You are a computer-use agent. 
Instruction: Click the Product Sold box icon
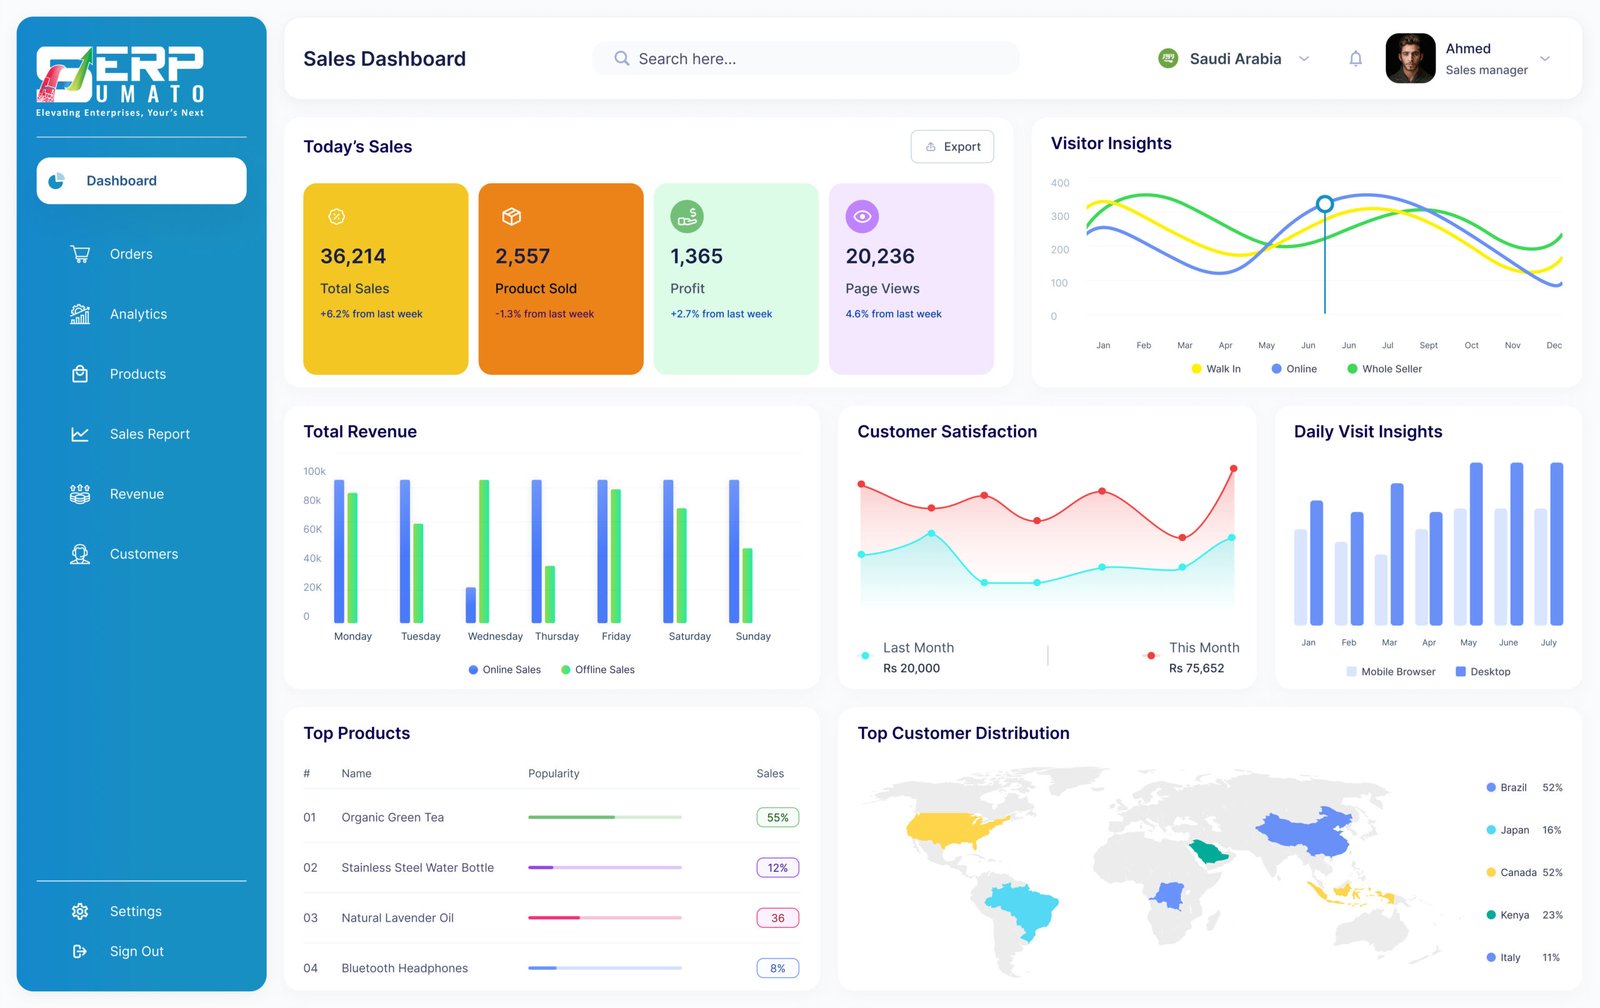tap(511, 216)
